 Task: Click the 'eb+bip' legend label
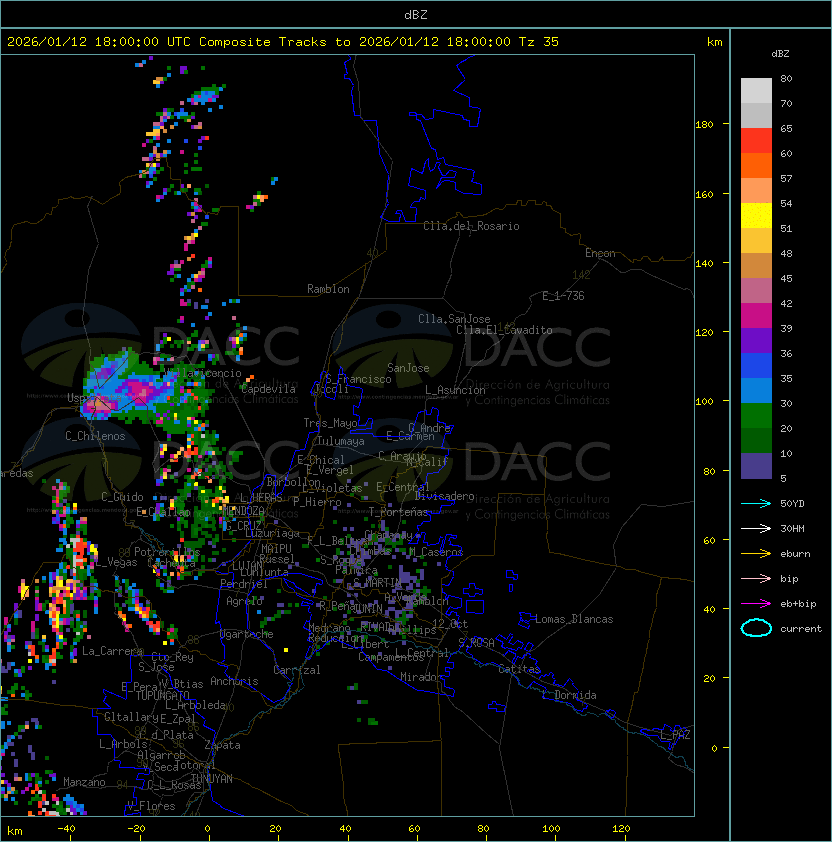point(798,604)
